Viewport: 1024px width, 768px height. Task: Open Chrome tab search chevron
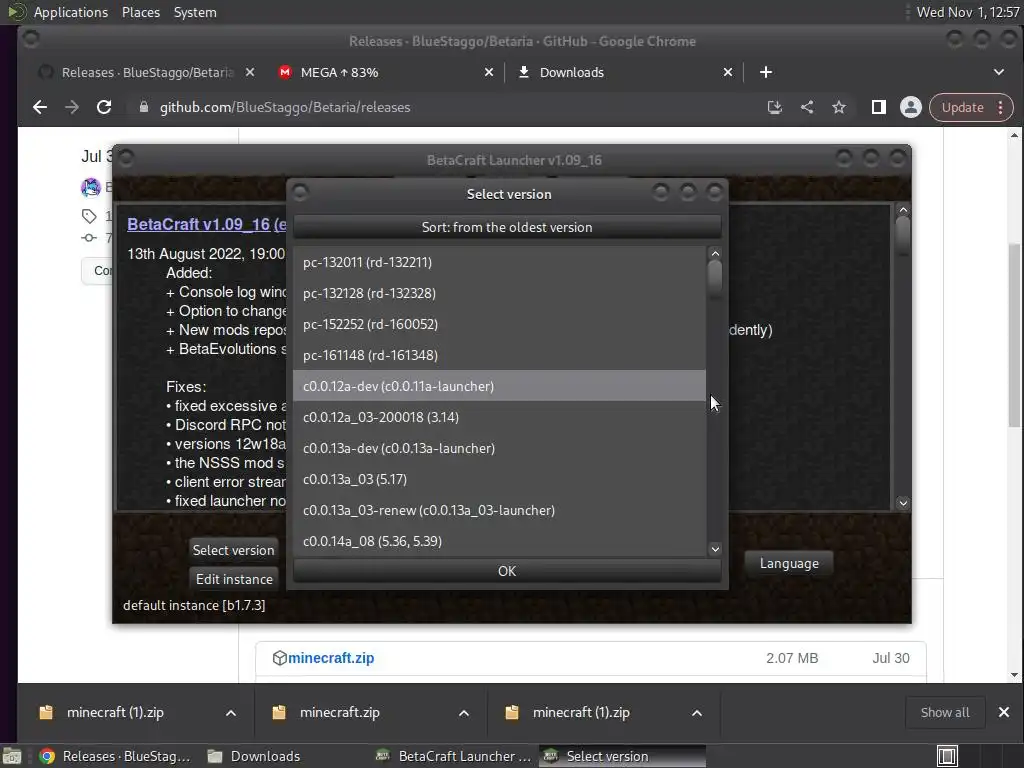coord(999,72)
